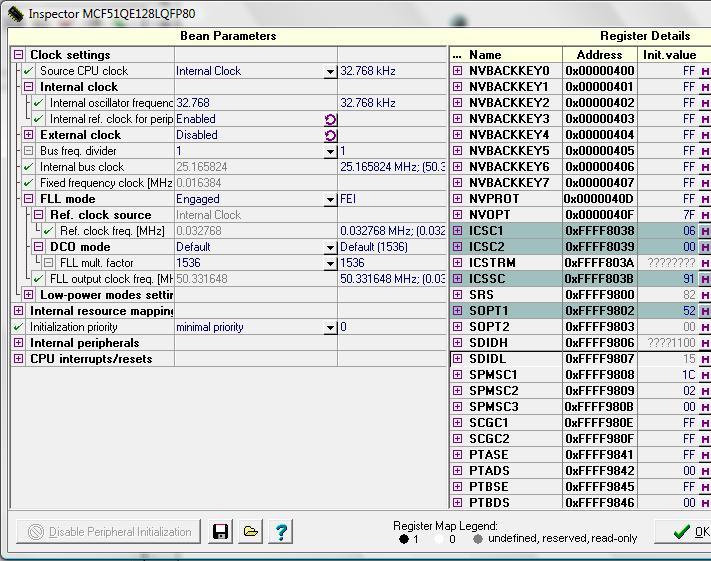The image size is (711, 561).
Task: Click the H radix icon for PTASE
Action: coord(705,455)
